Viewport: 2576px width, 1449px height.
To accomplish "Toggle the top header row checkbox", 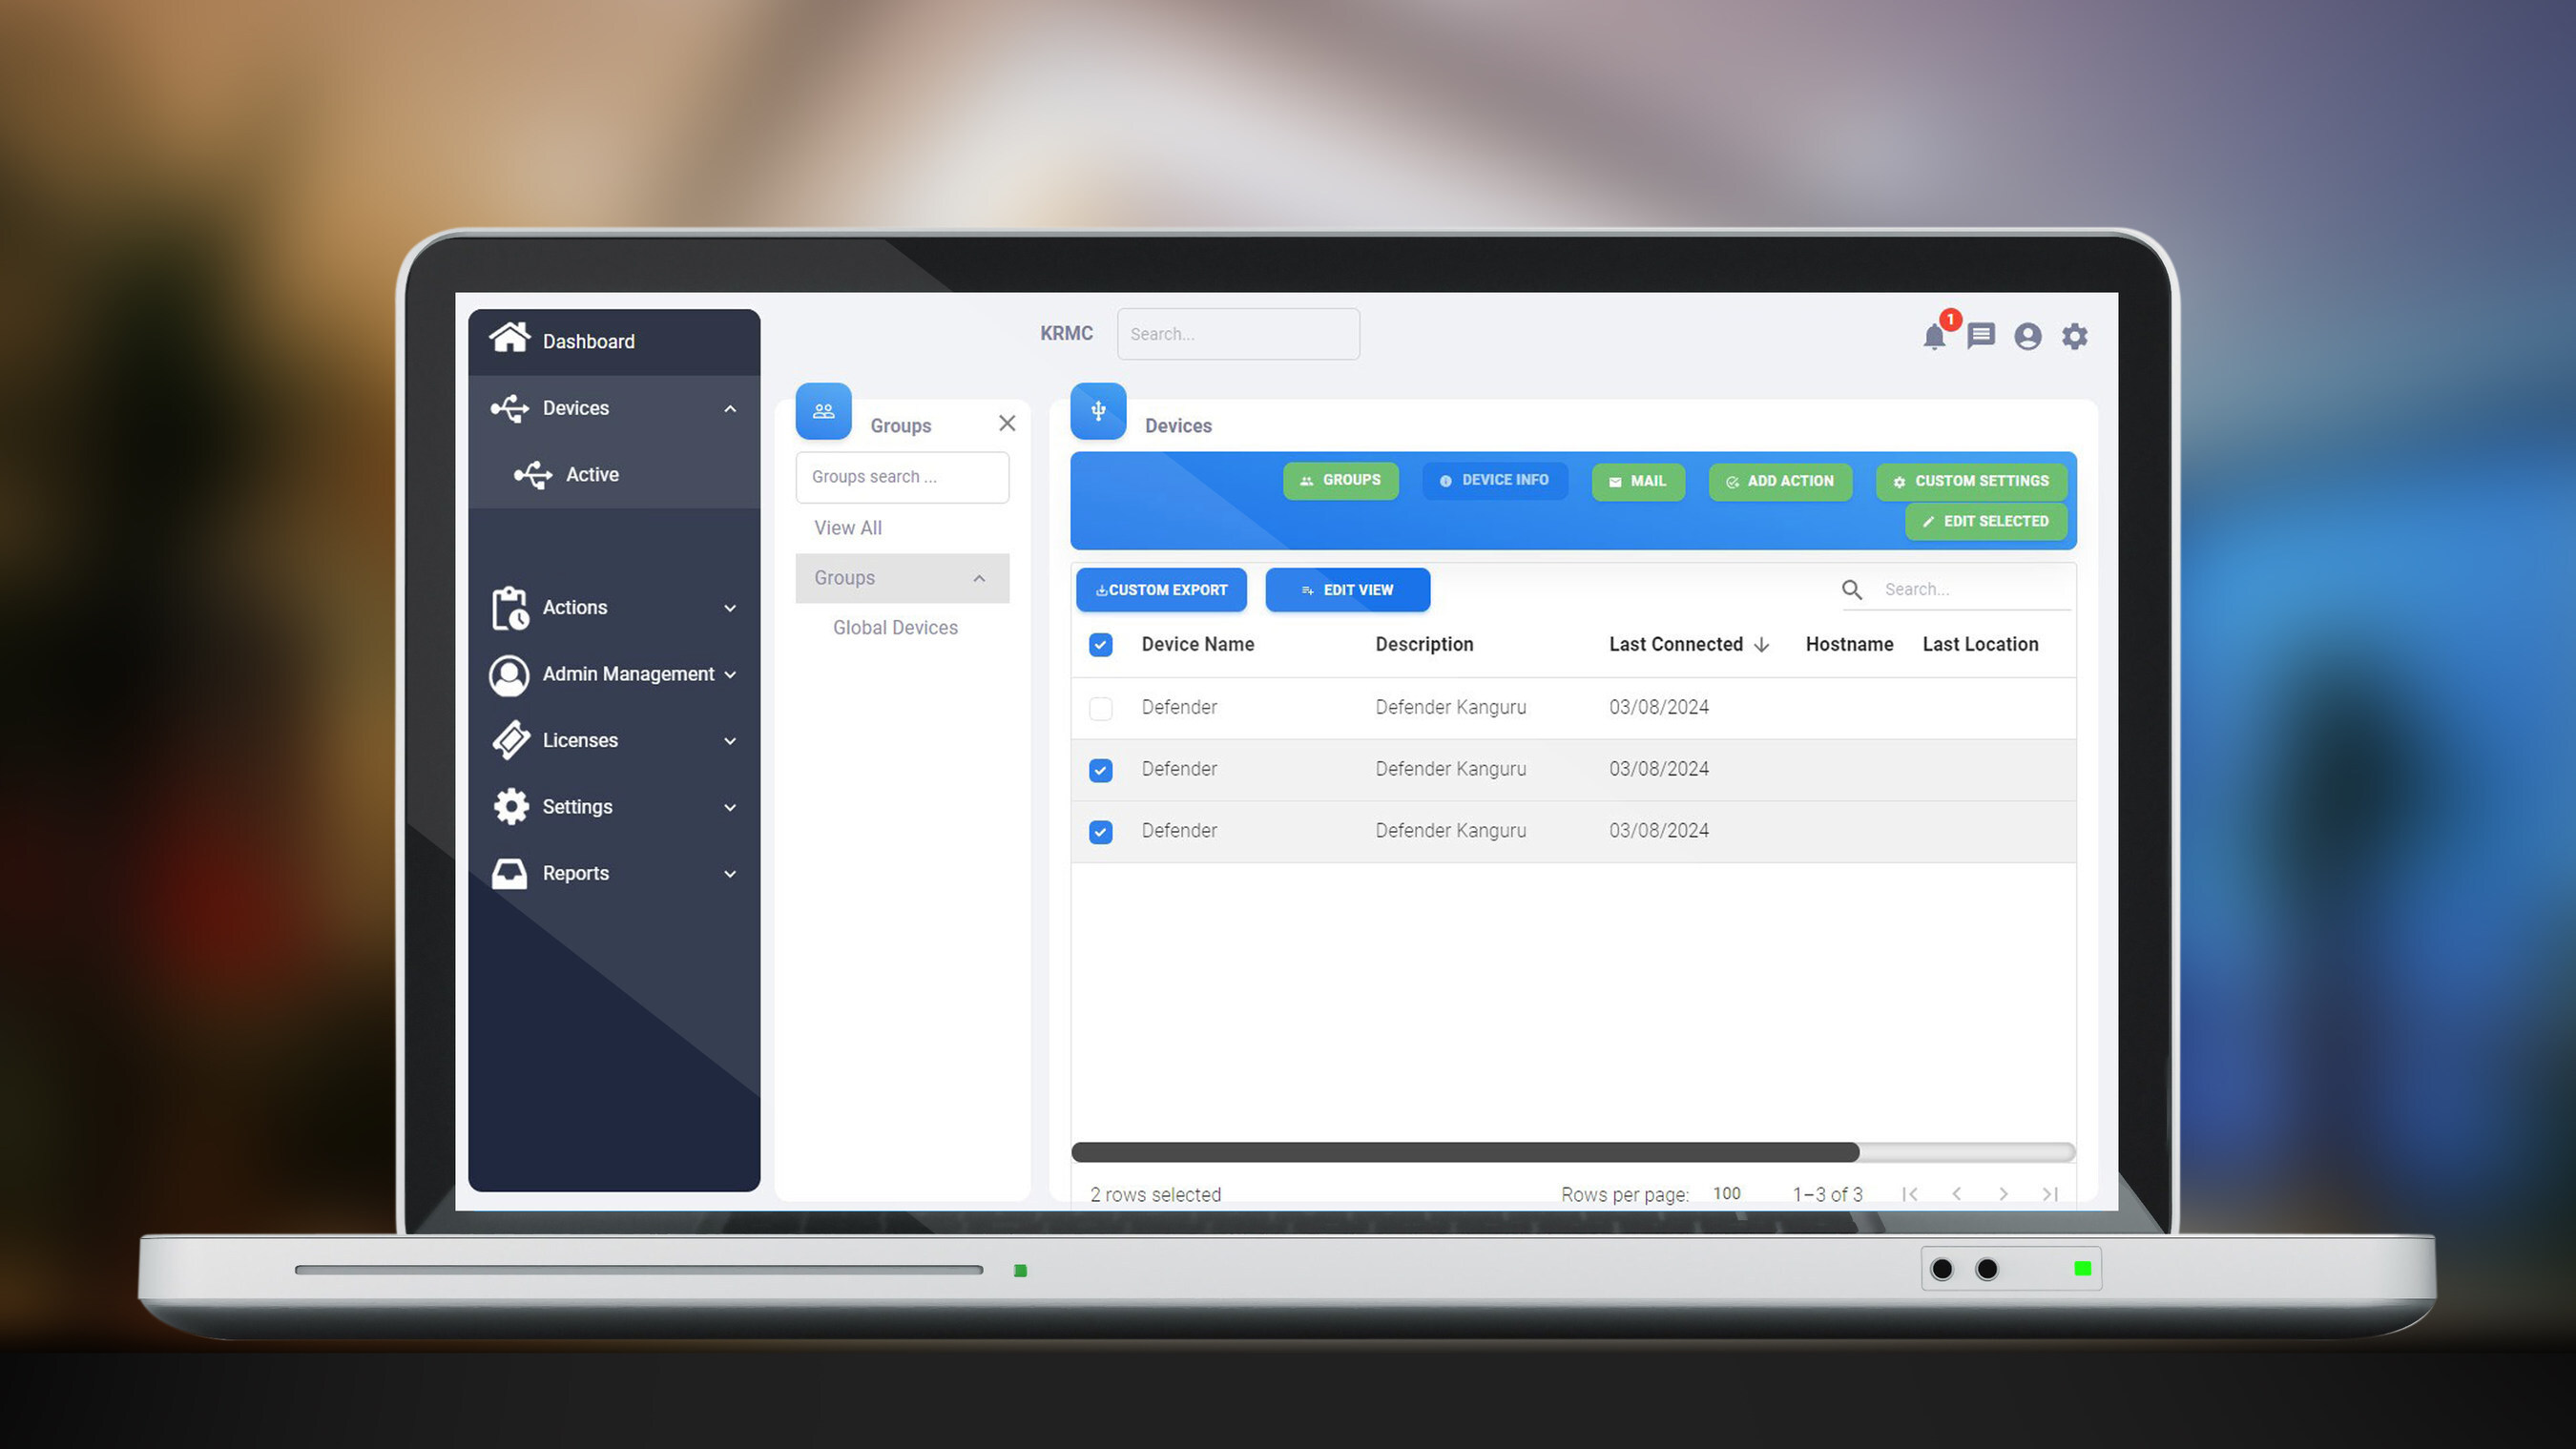I will (1102, 644).
